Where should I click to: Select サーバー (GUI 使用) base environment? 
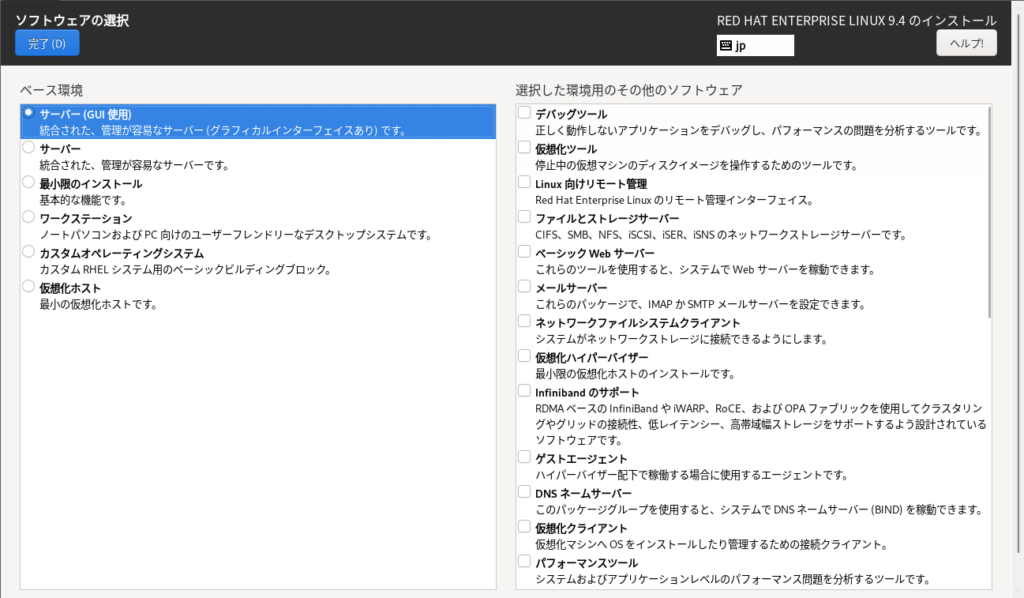coord(29,113)
